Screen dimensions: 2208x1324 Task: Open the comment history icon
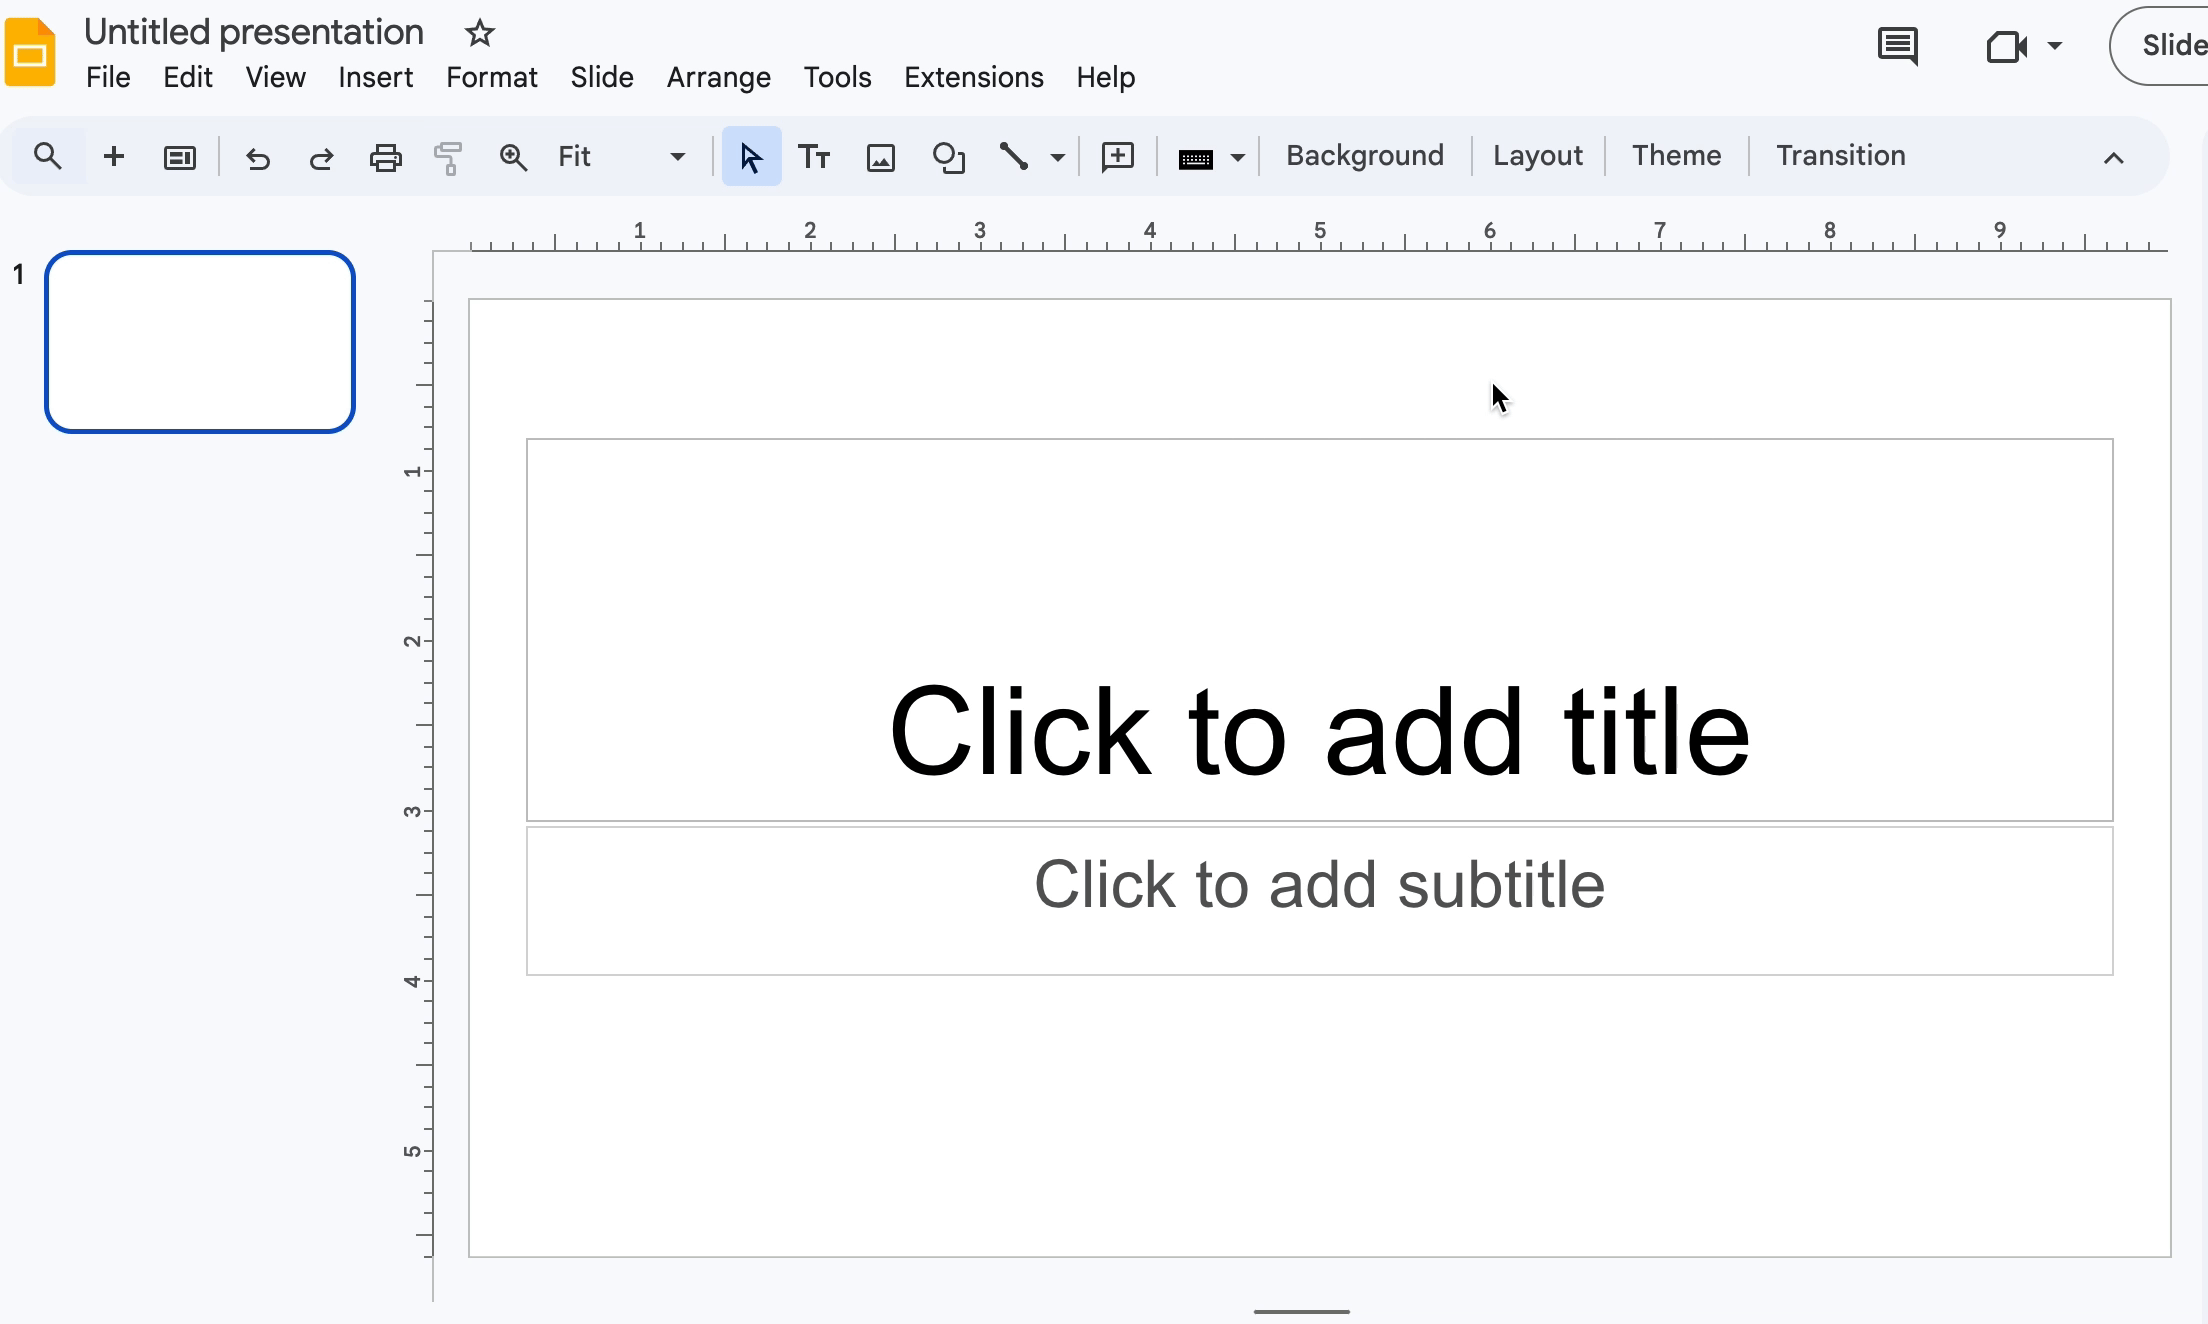[1897, 46]
